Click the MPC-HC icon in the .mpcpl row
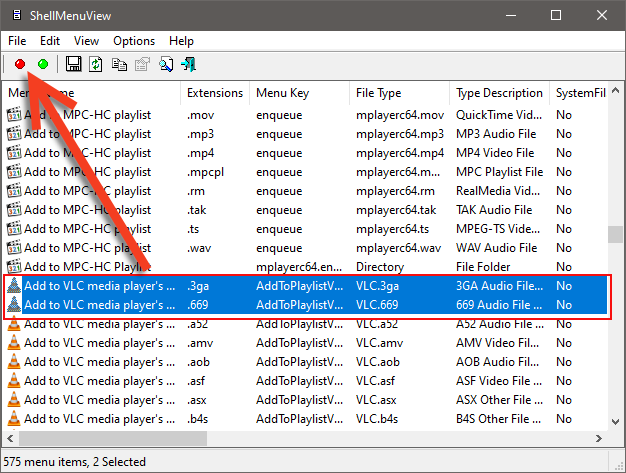This screenshot has height=473, width=626. (x=14, y=172)
